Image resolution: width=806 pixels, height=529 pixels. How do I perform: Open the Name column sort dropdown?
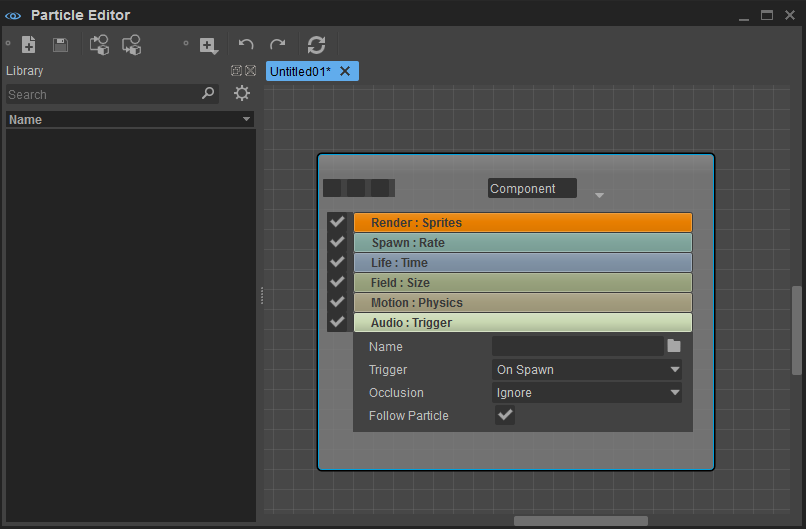pos(246,119)
